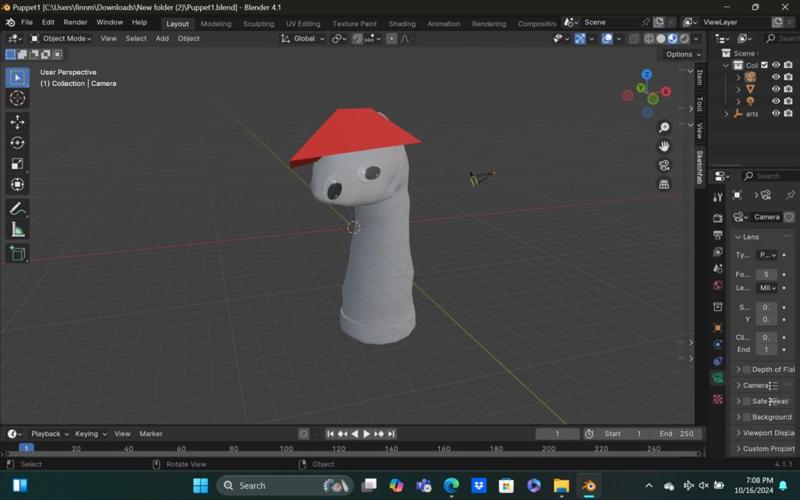Viewport: 800px width, 500px height.
Task: Pick the Scale tool
Action: pyautogui.click(x=17, y=164)
